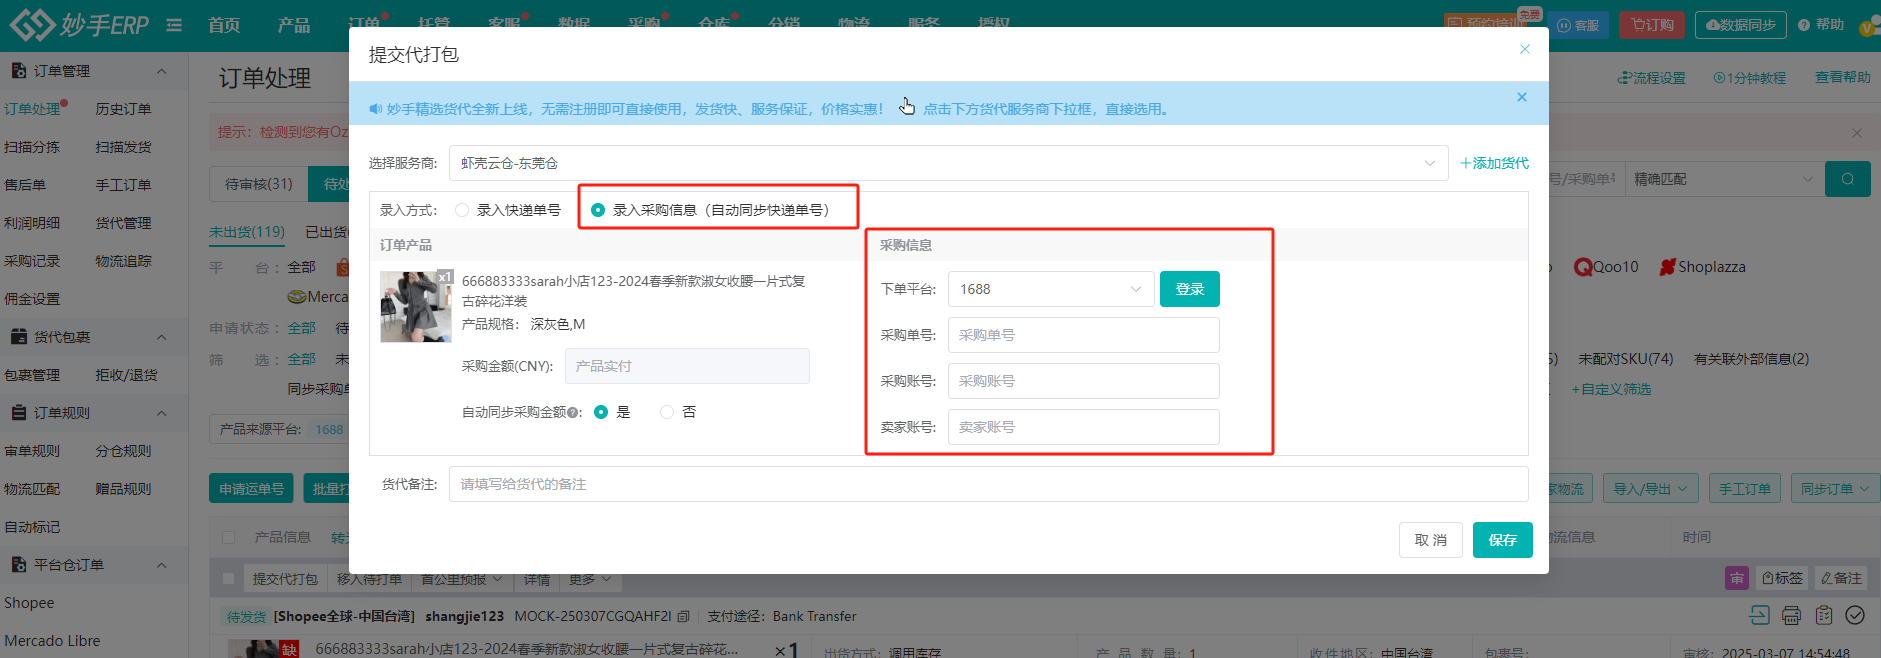Open the 首页 top menu
The height and width of the screenshot is (658, 1881).
(x=224, y=25)
